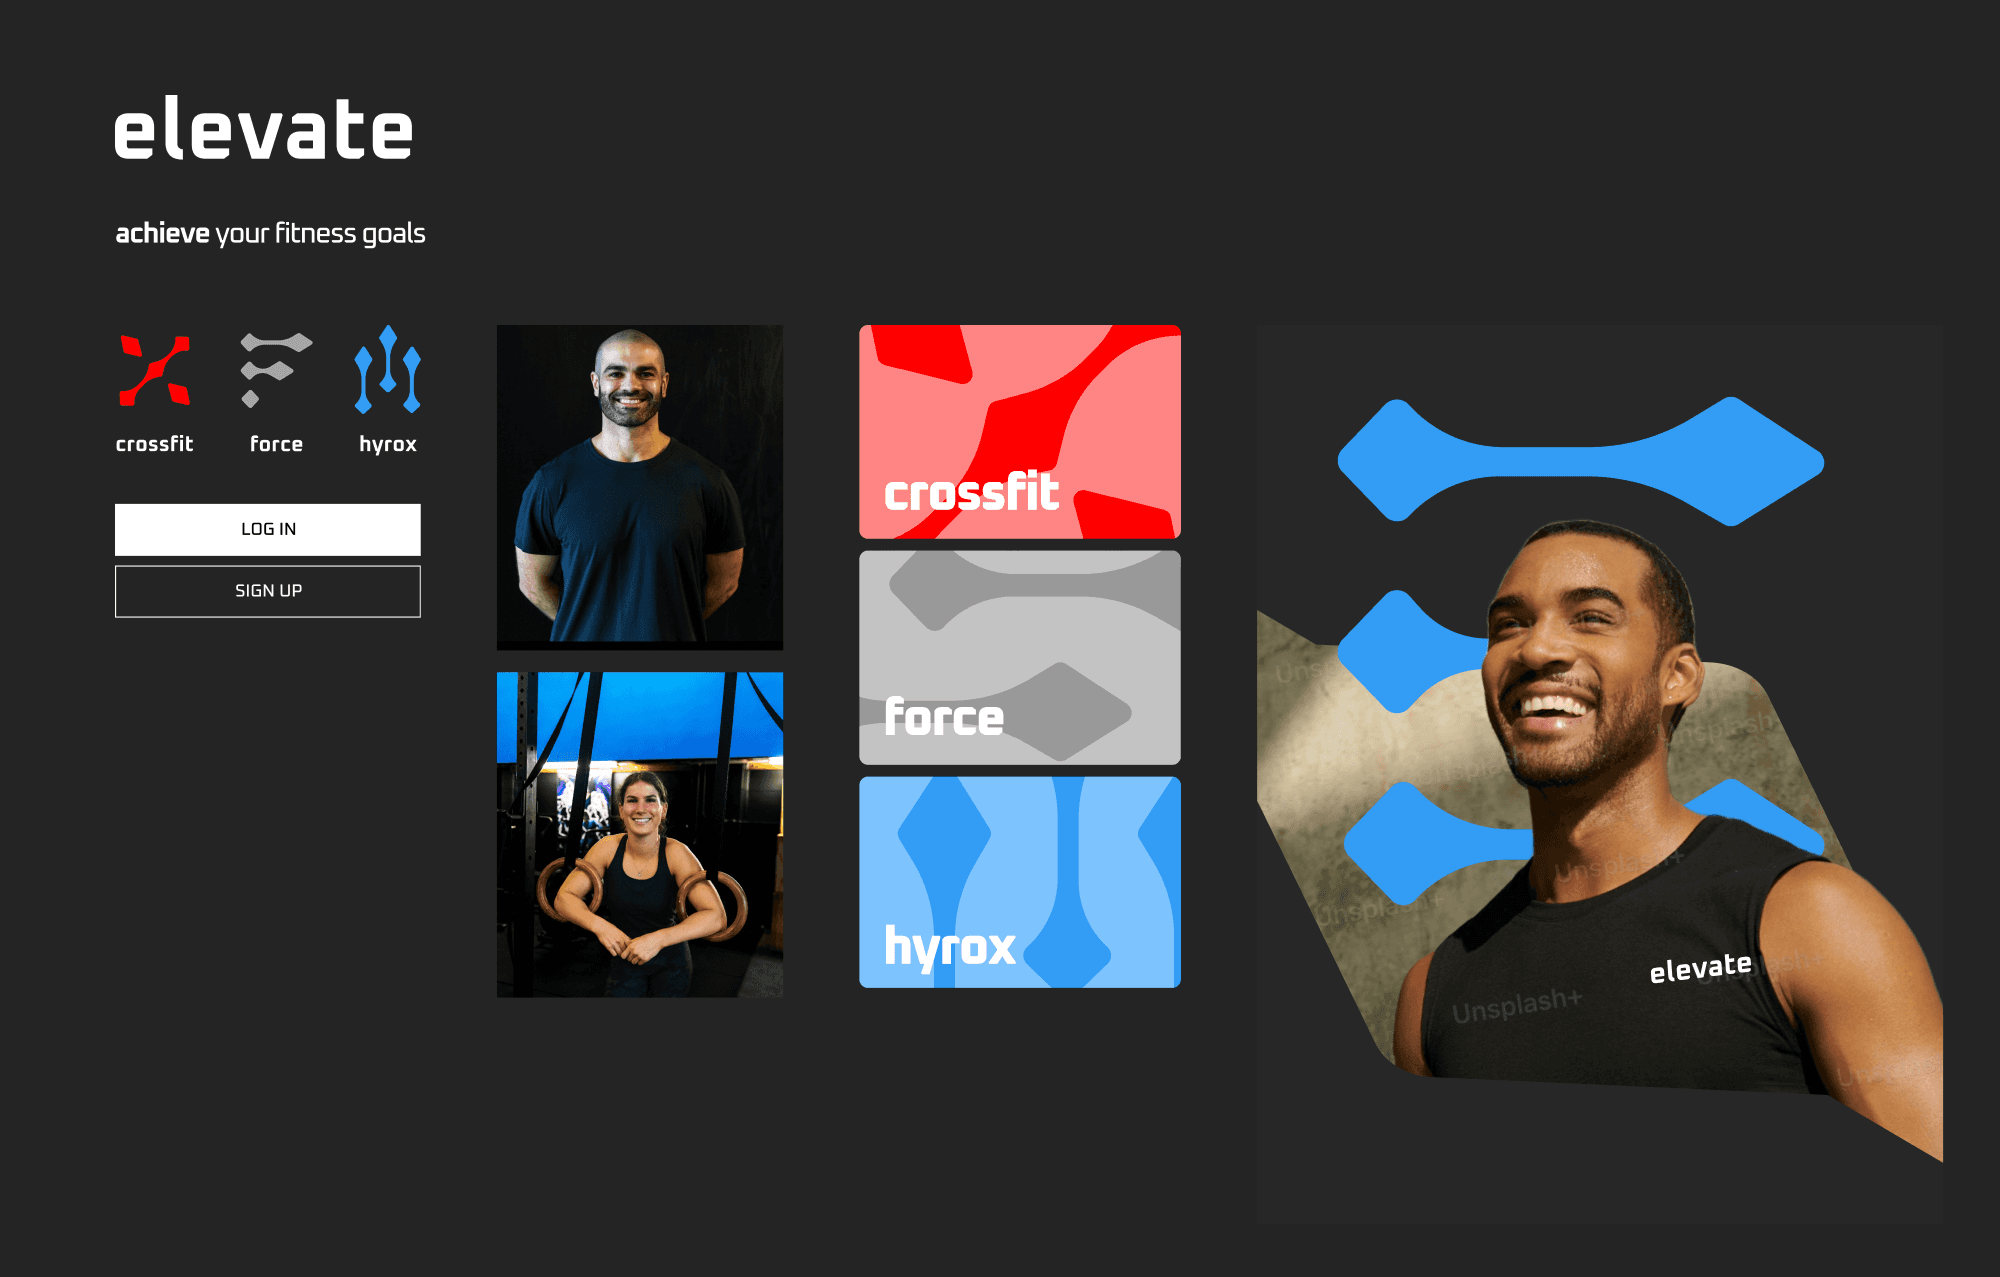Click the blue hyrox icon
This screenshot has height=1277, width=2000.
(x=388, y=369)
